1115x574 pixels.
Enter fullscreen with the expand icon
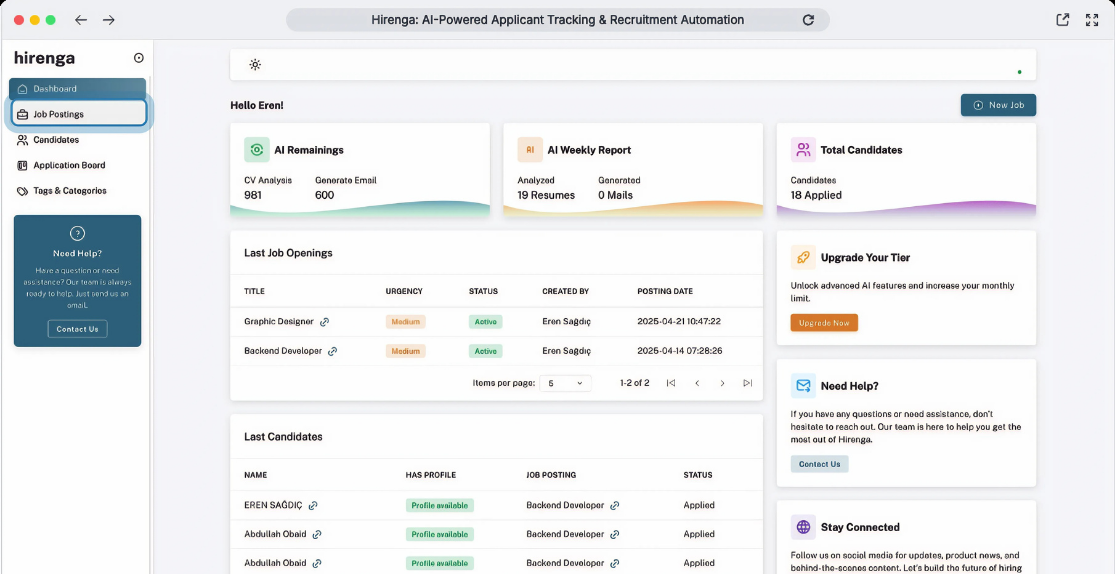[x=1092, y=20]
